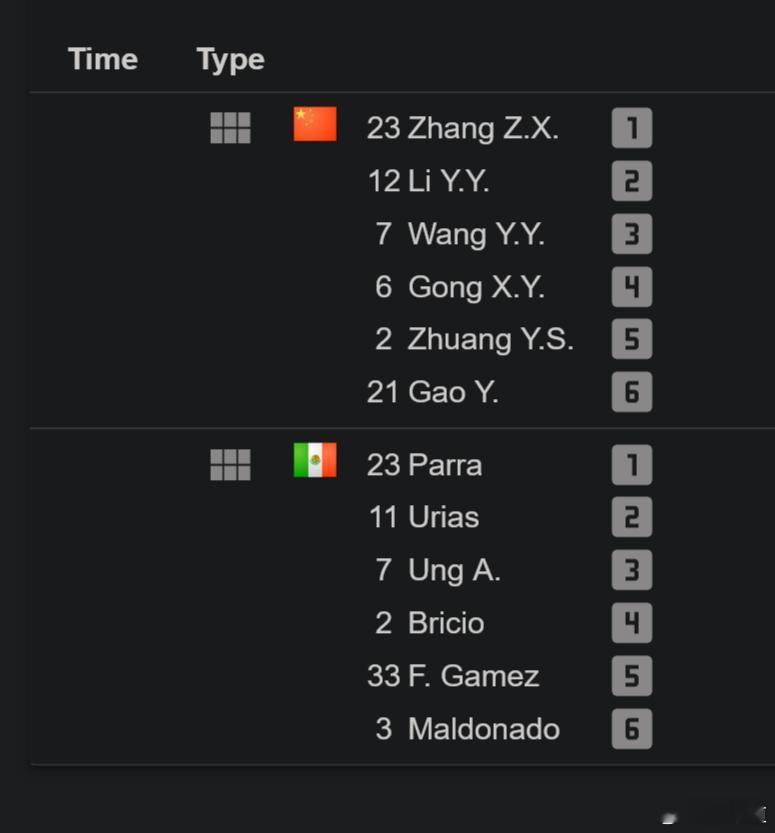775x833 pixels.
Task: Open player Parra
Action: click(x=424, y=465)
